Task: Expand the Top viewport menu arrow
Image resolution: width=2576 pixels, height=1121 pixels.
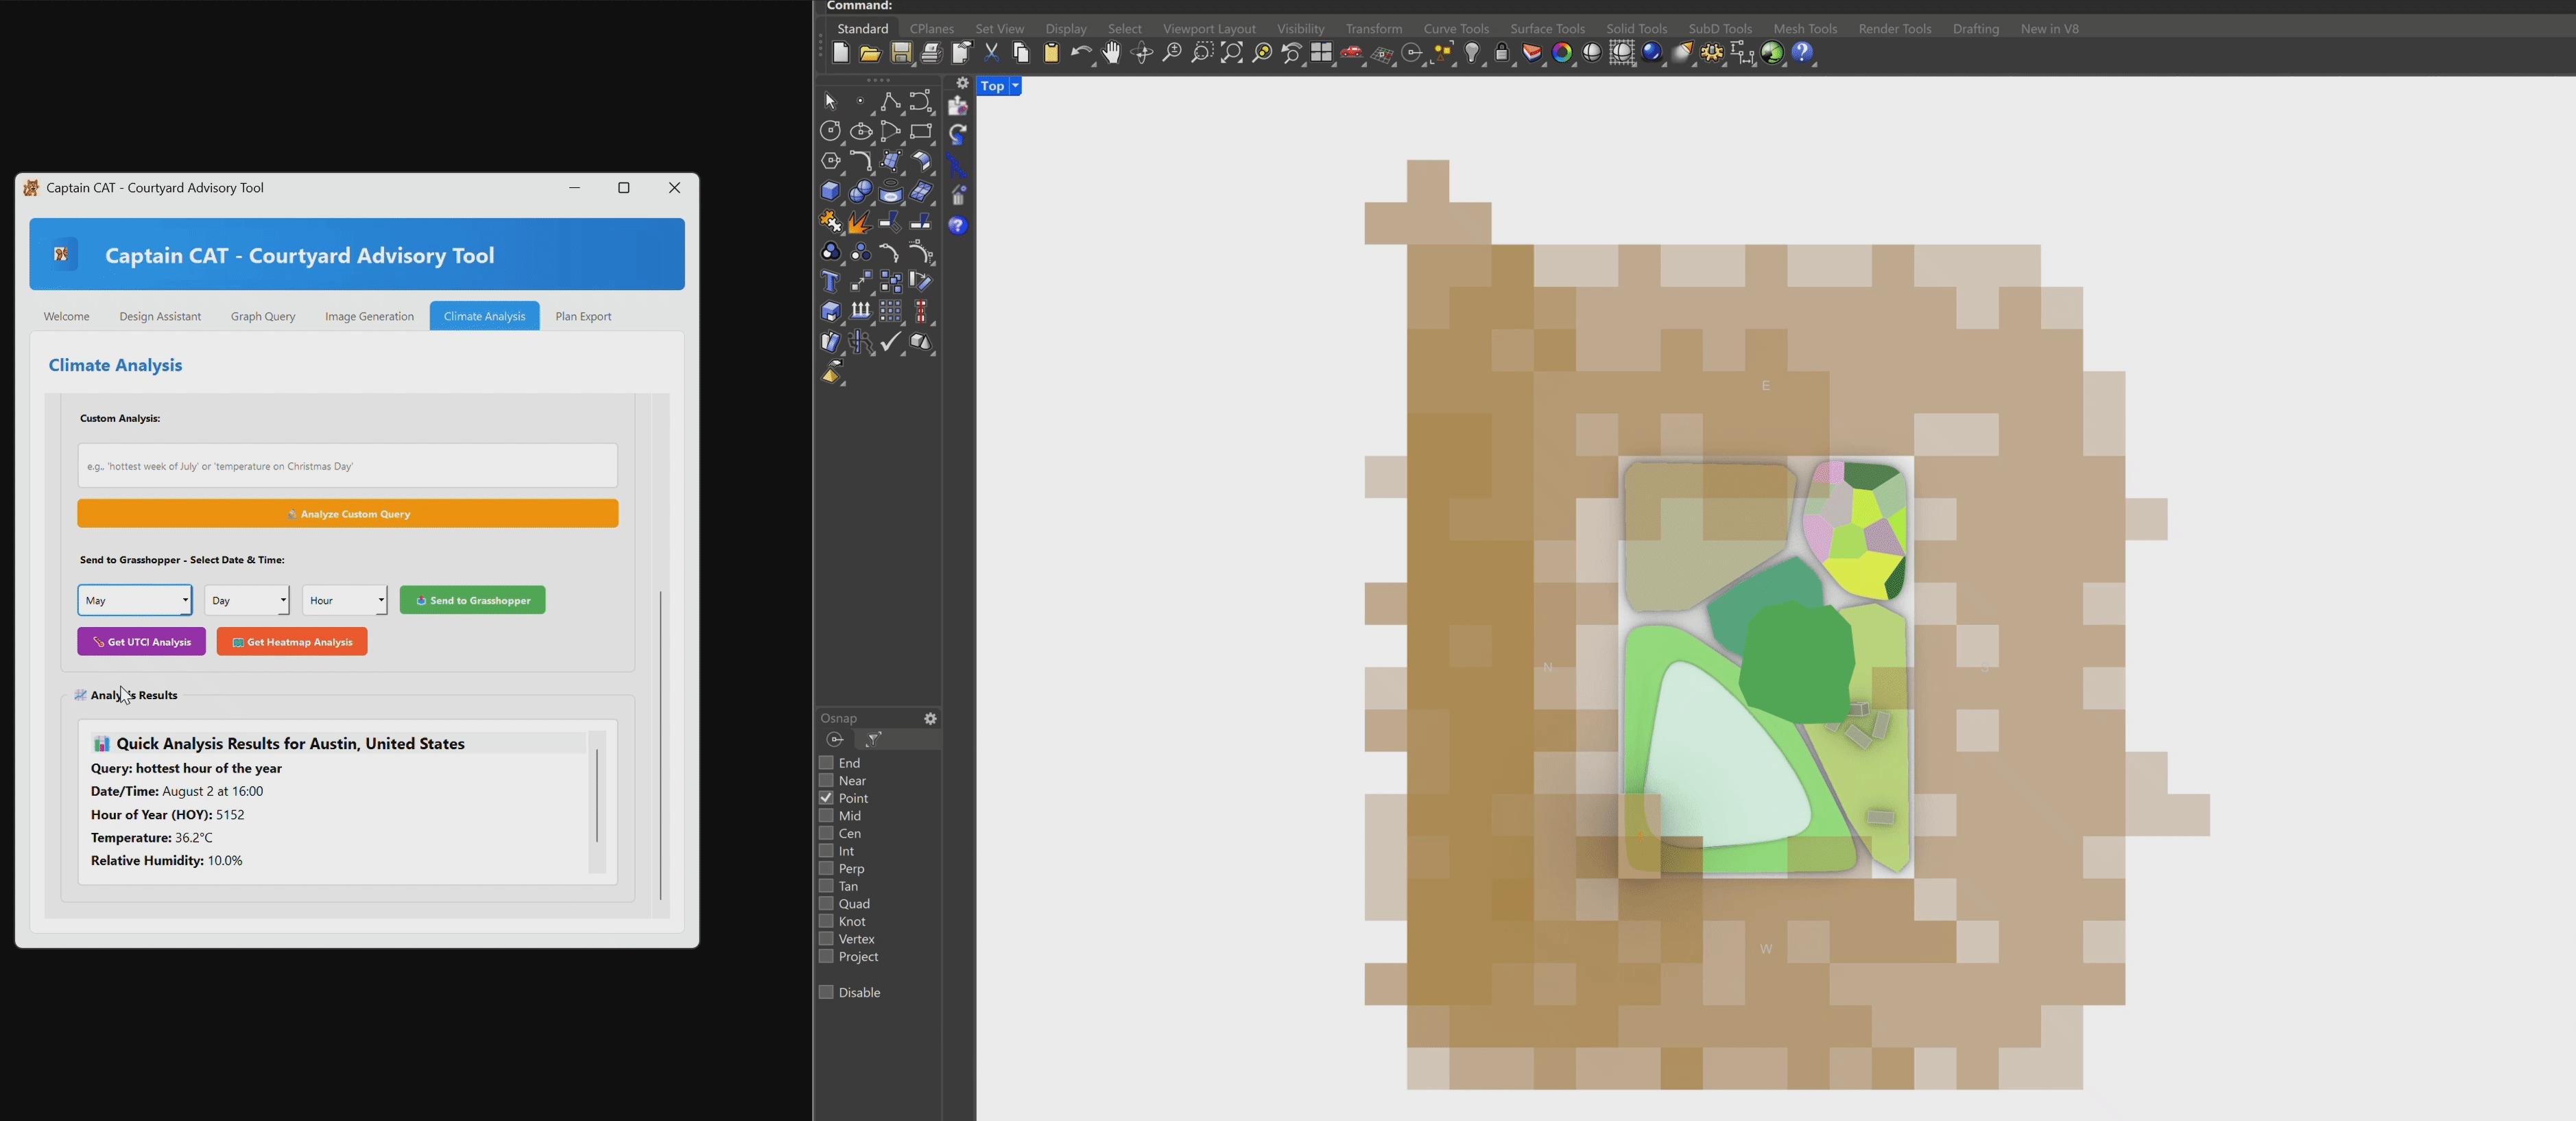Action: pos(1015,86)
